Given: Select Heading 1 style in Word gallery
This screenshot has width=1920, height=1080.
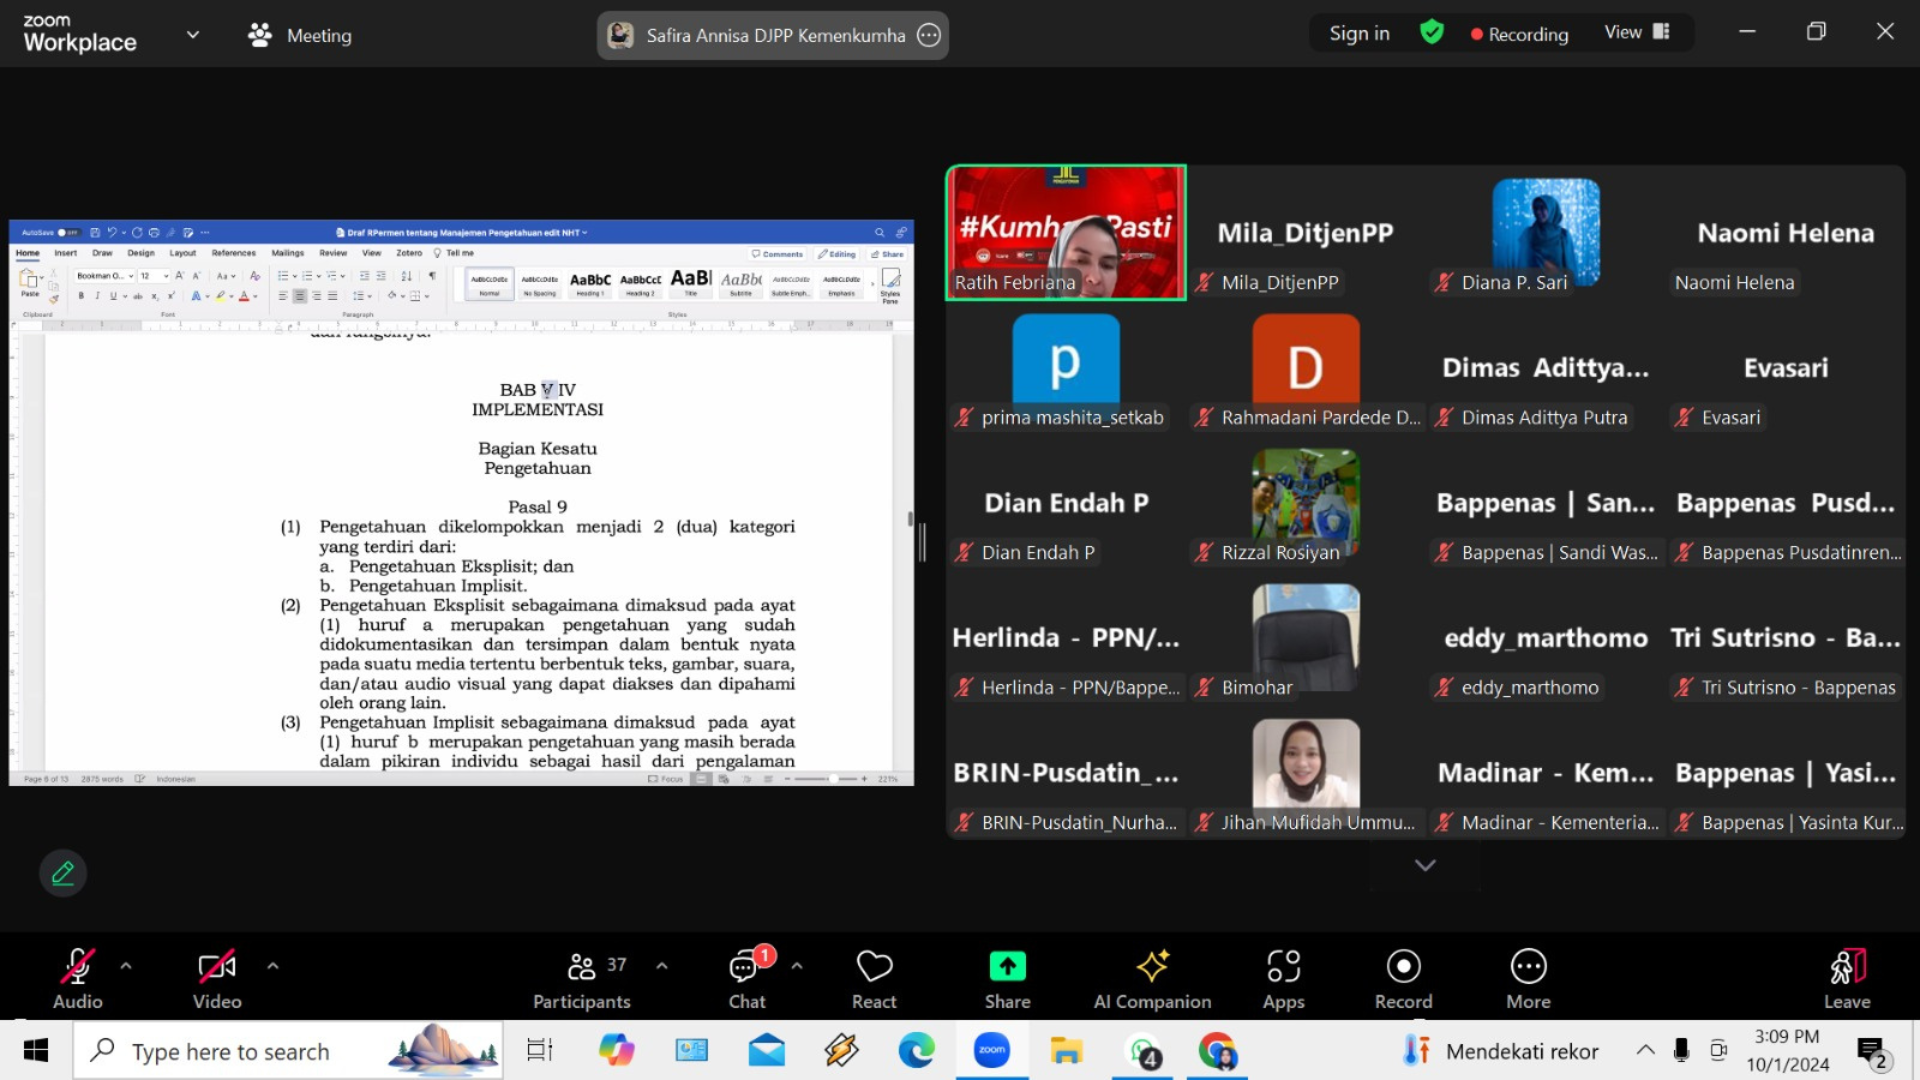Looking at the screenshot, I should (590, 284).
